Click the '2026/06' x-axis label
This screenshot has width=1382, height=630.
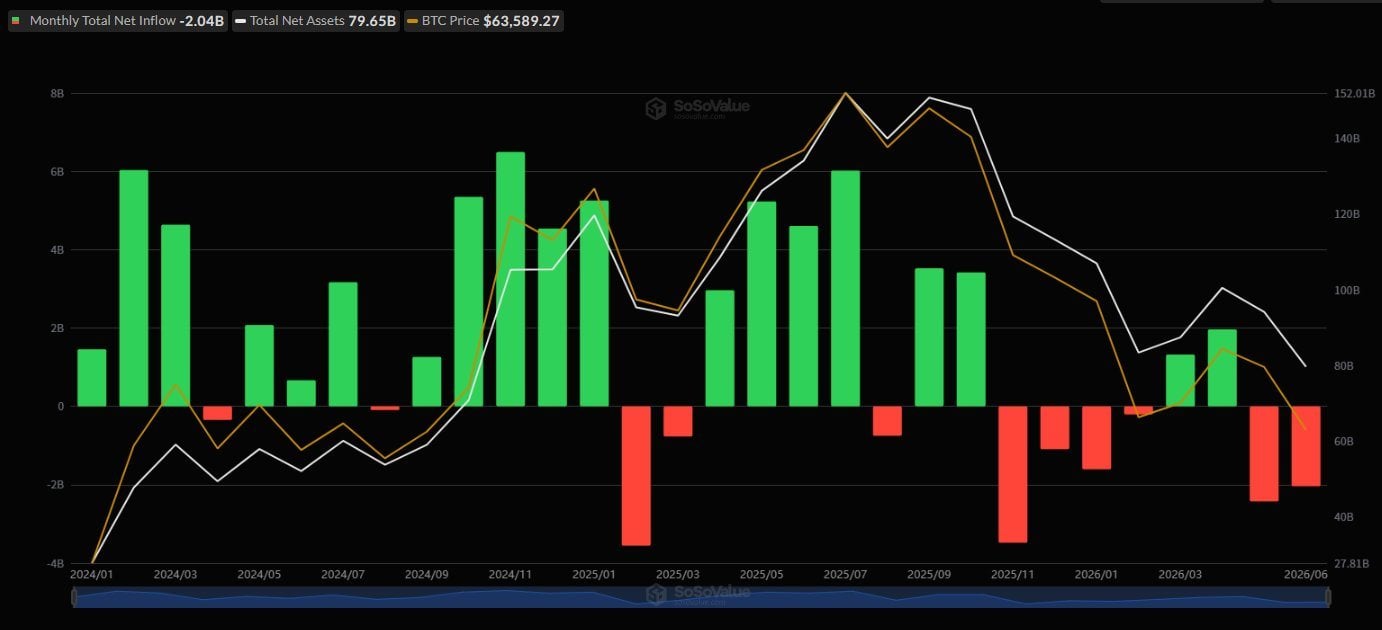(x=1306, y=575)
